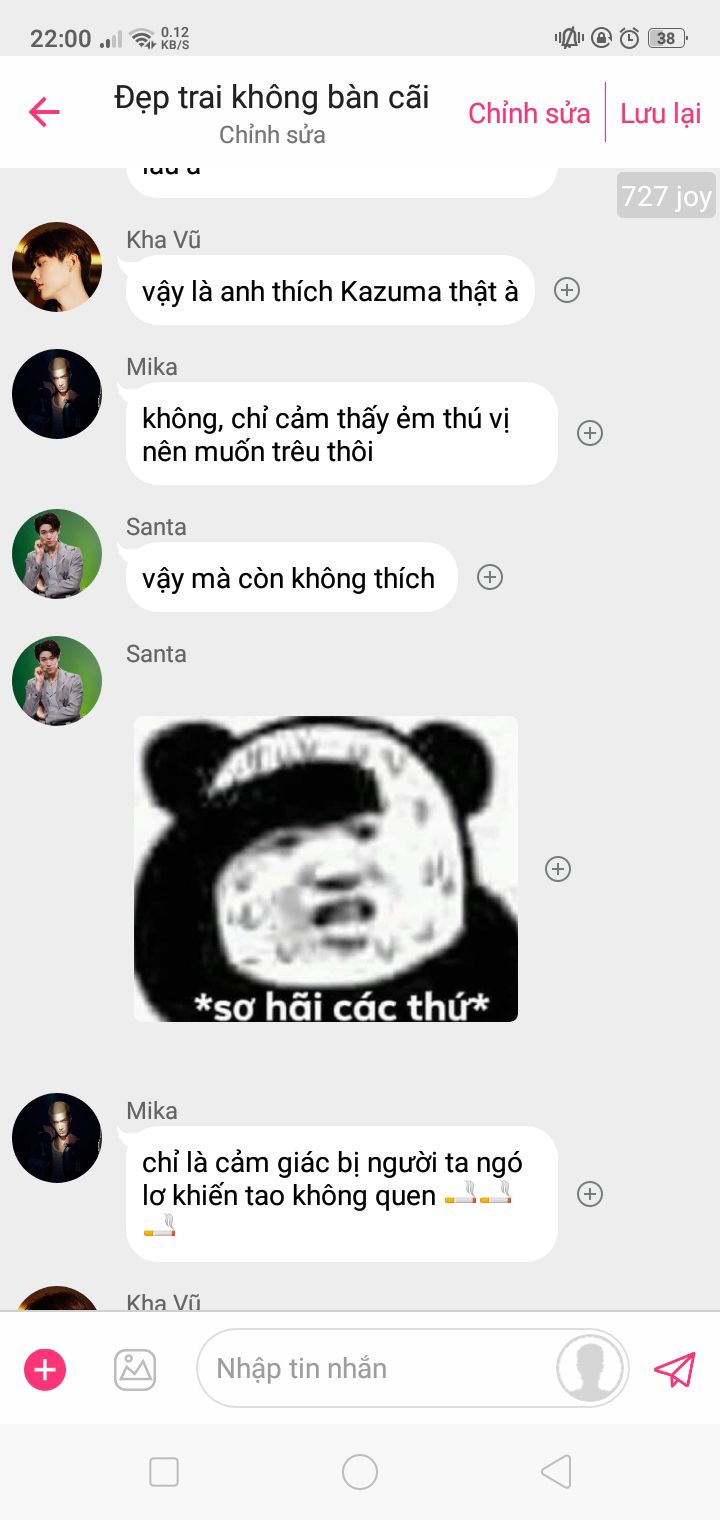
Task: Tap the pink plus add button
Action: coord(45,1369)
